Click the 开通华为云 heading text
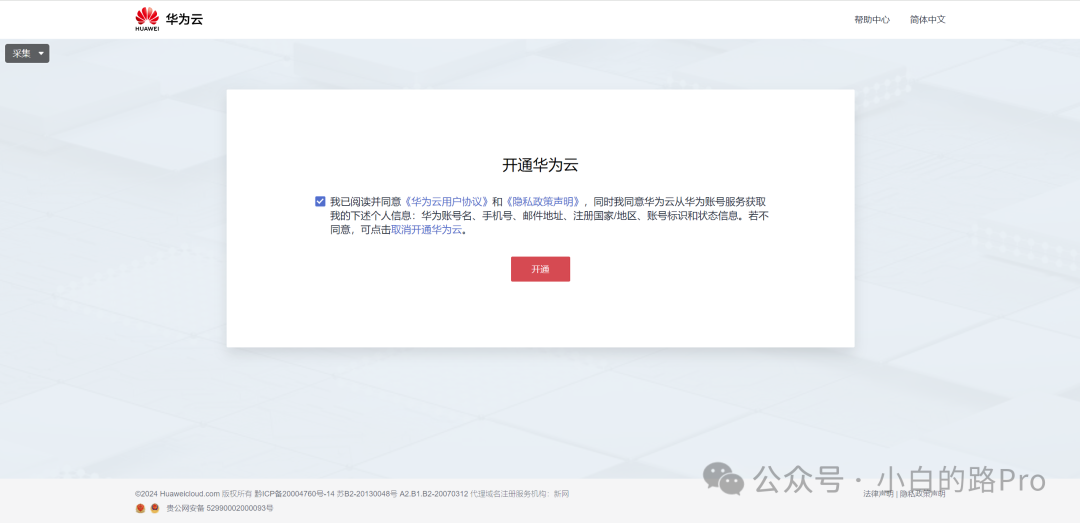This screenshot has width=1080, height=523. click(540, 165)
